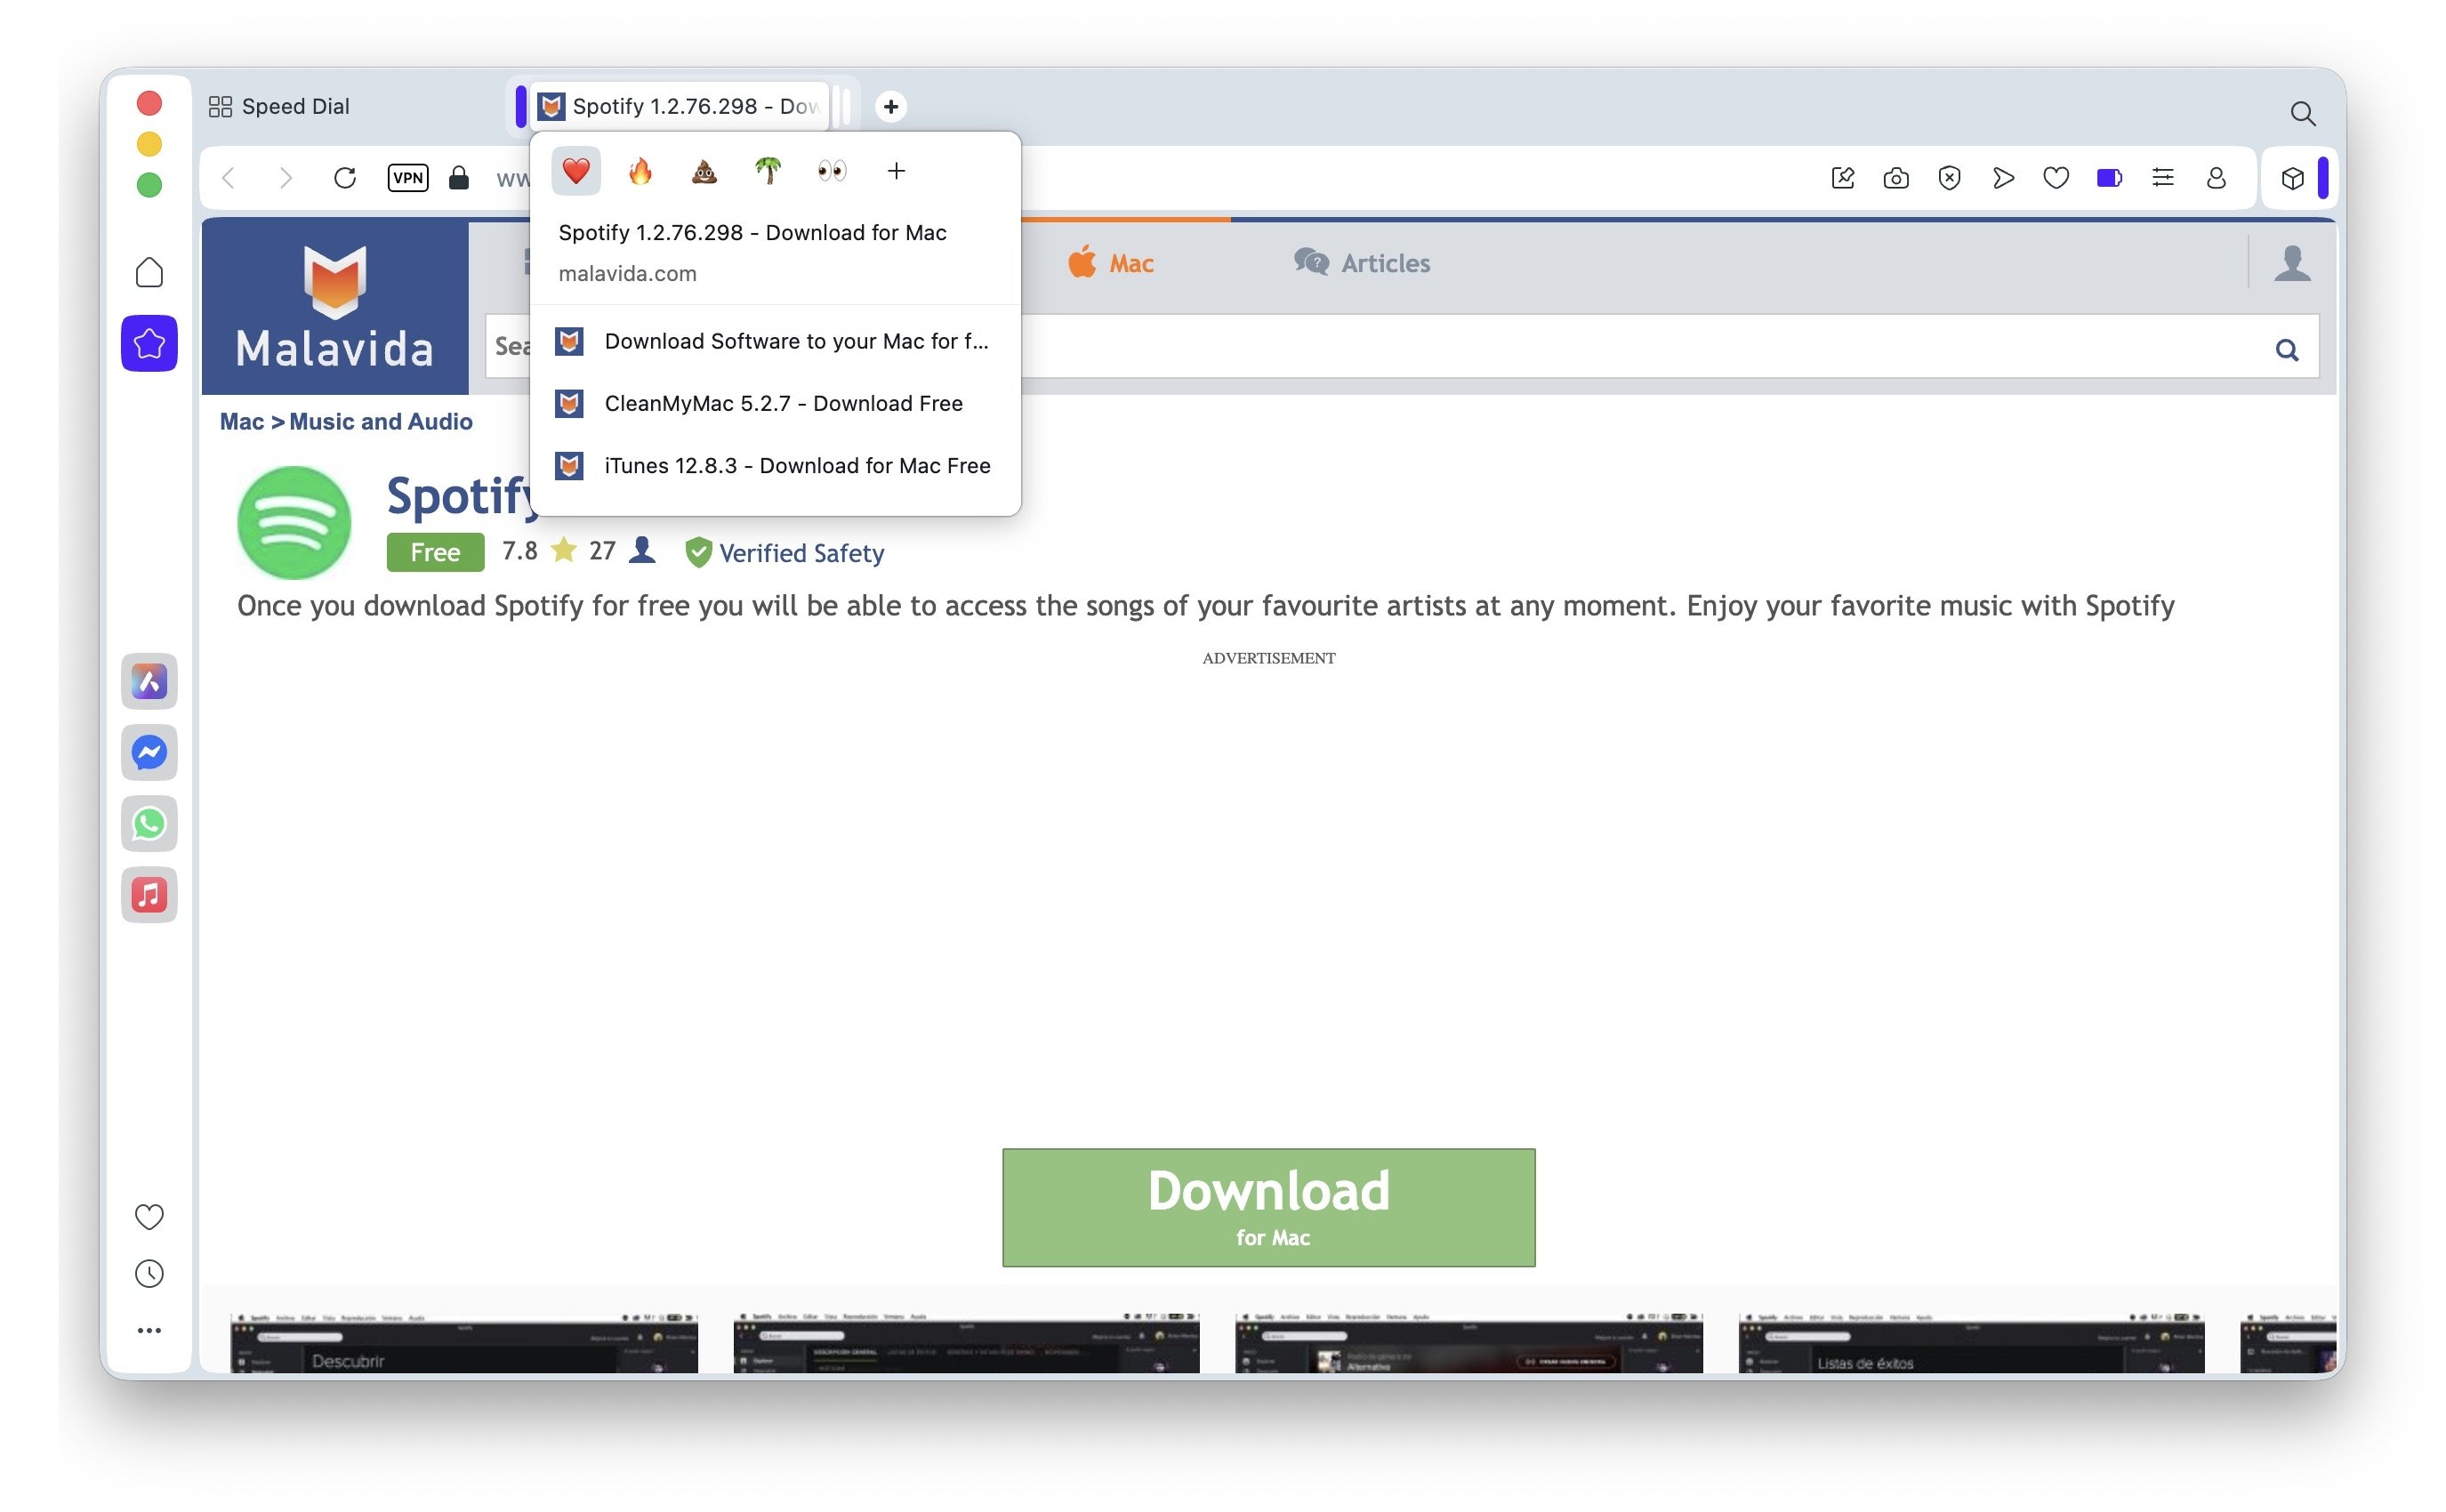Open WhatsApp in the sidebar
This screenshot has height=1512, width=2446.
(149, 823)
